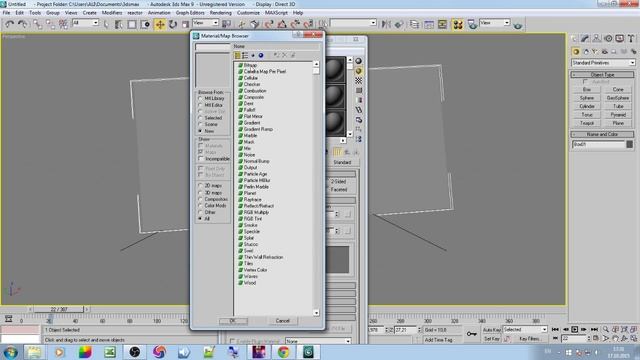Open the Modify tab in the command panel
The width and height of the screenshot is (640, 360).
click(x=585, y=38)
